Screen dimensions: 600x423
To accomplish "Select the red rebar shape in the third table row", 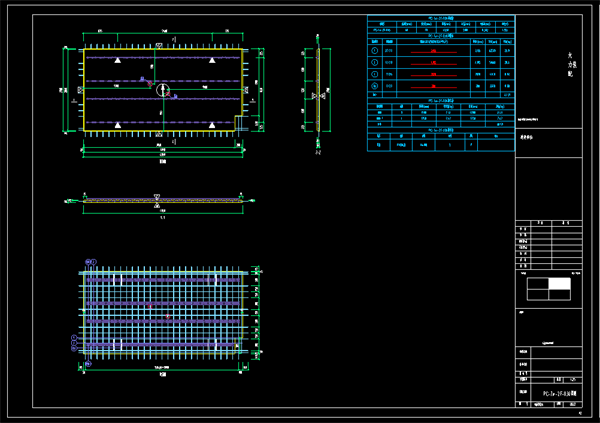I will (434, 75).
